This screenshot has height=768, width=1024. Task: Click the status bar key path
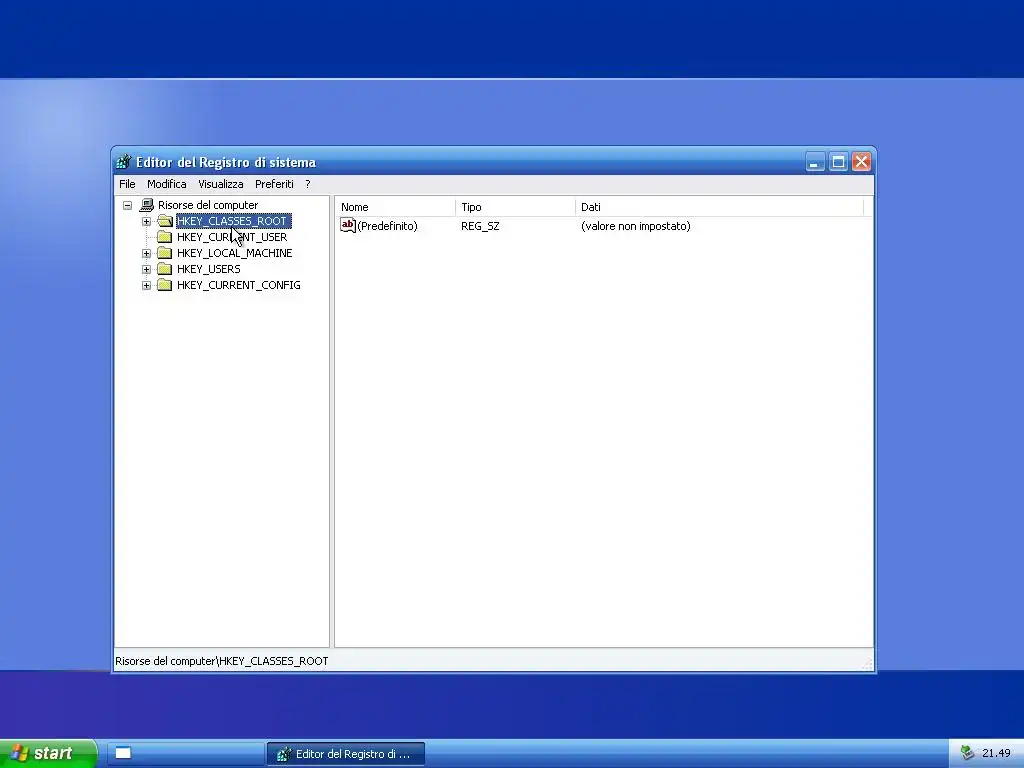tap(221, 661)
